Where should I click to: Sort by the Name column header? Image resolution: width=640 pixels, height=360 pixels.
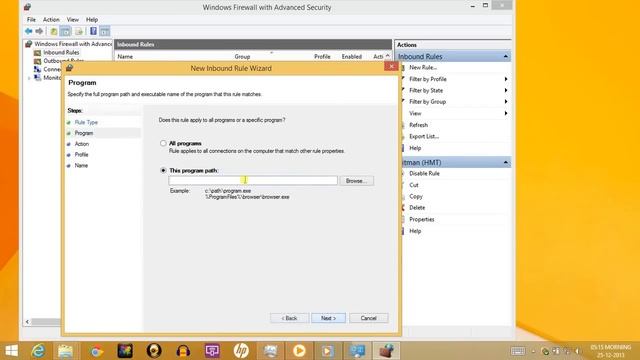(x=125, y=57)
